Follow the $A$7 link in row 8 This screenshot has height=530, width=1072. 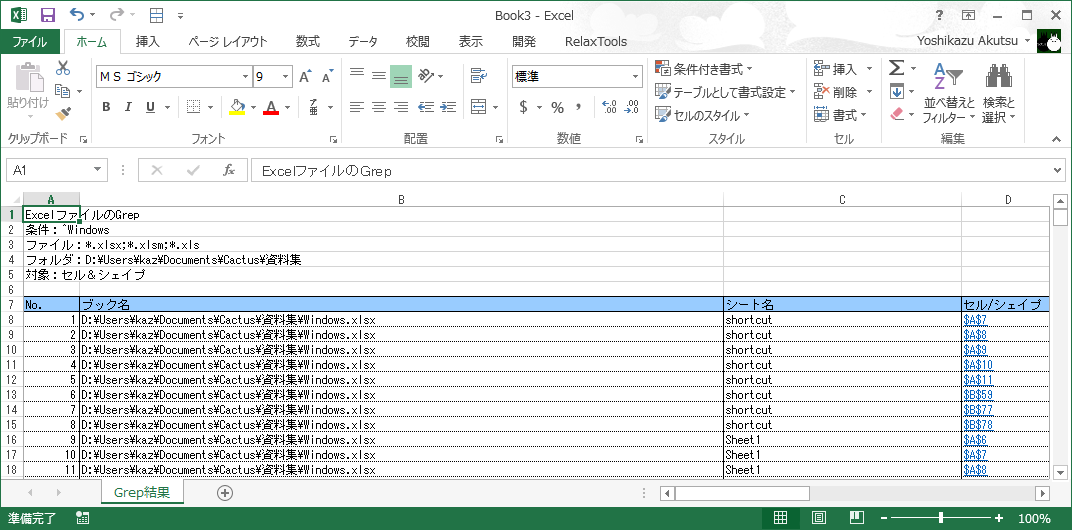(x=974, y=319)
